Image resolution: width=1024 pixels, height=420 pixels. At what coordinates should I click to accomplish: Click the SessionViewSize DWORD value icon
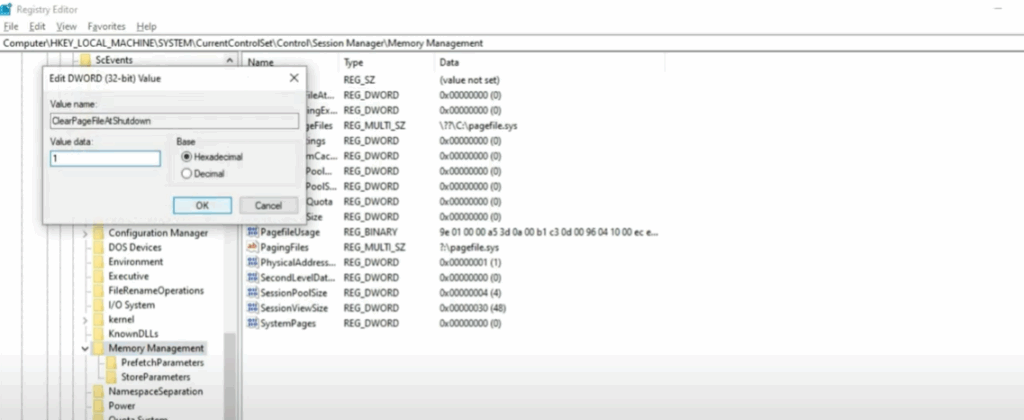(x=252, y=308)
